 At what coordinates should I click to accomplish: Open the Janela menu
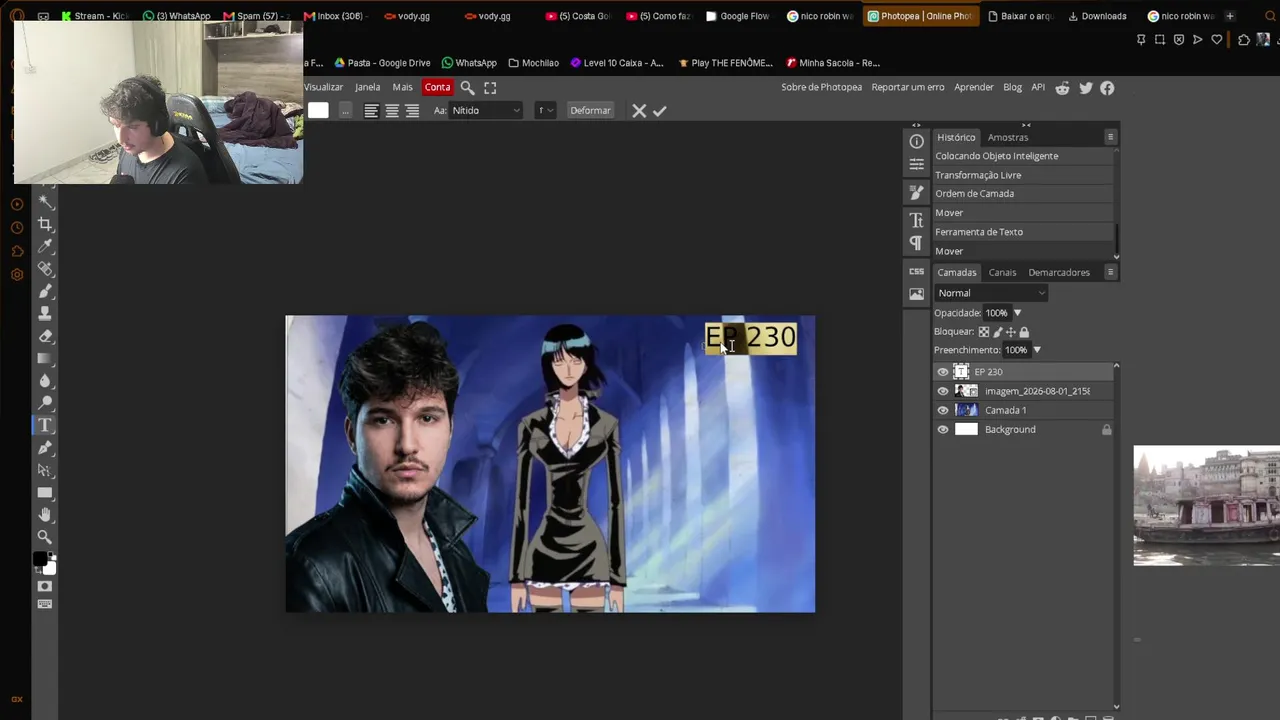pyautogui.click(x=367, y=88)
